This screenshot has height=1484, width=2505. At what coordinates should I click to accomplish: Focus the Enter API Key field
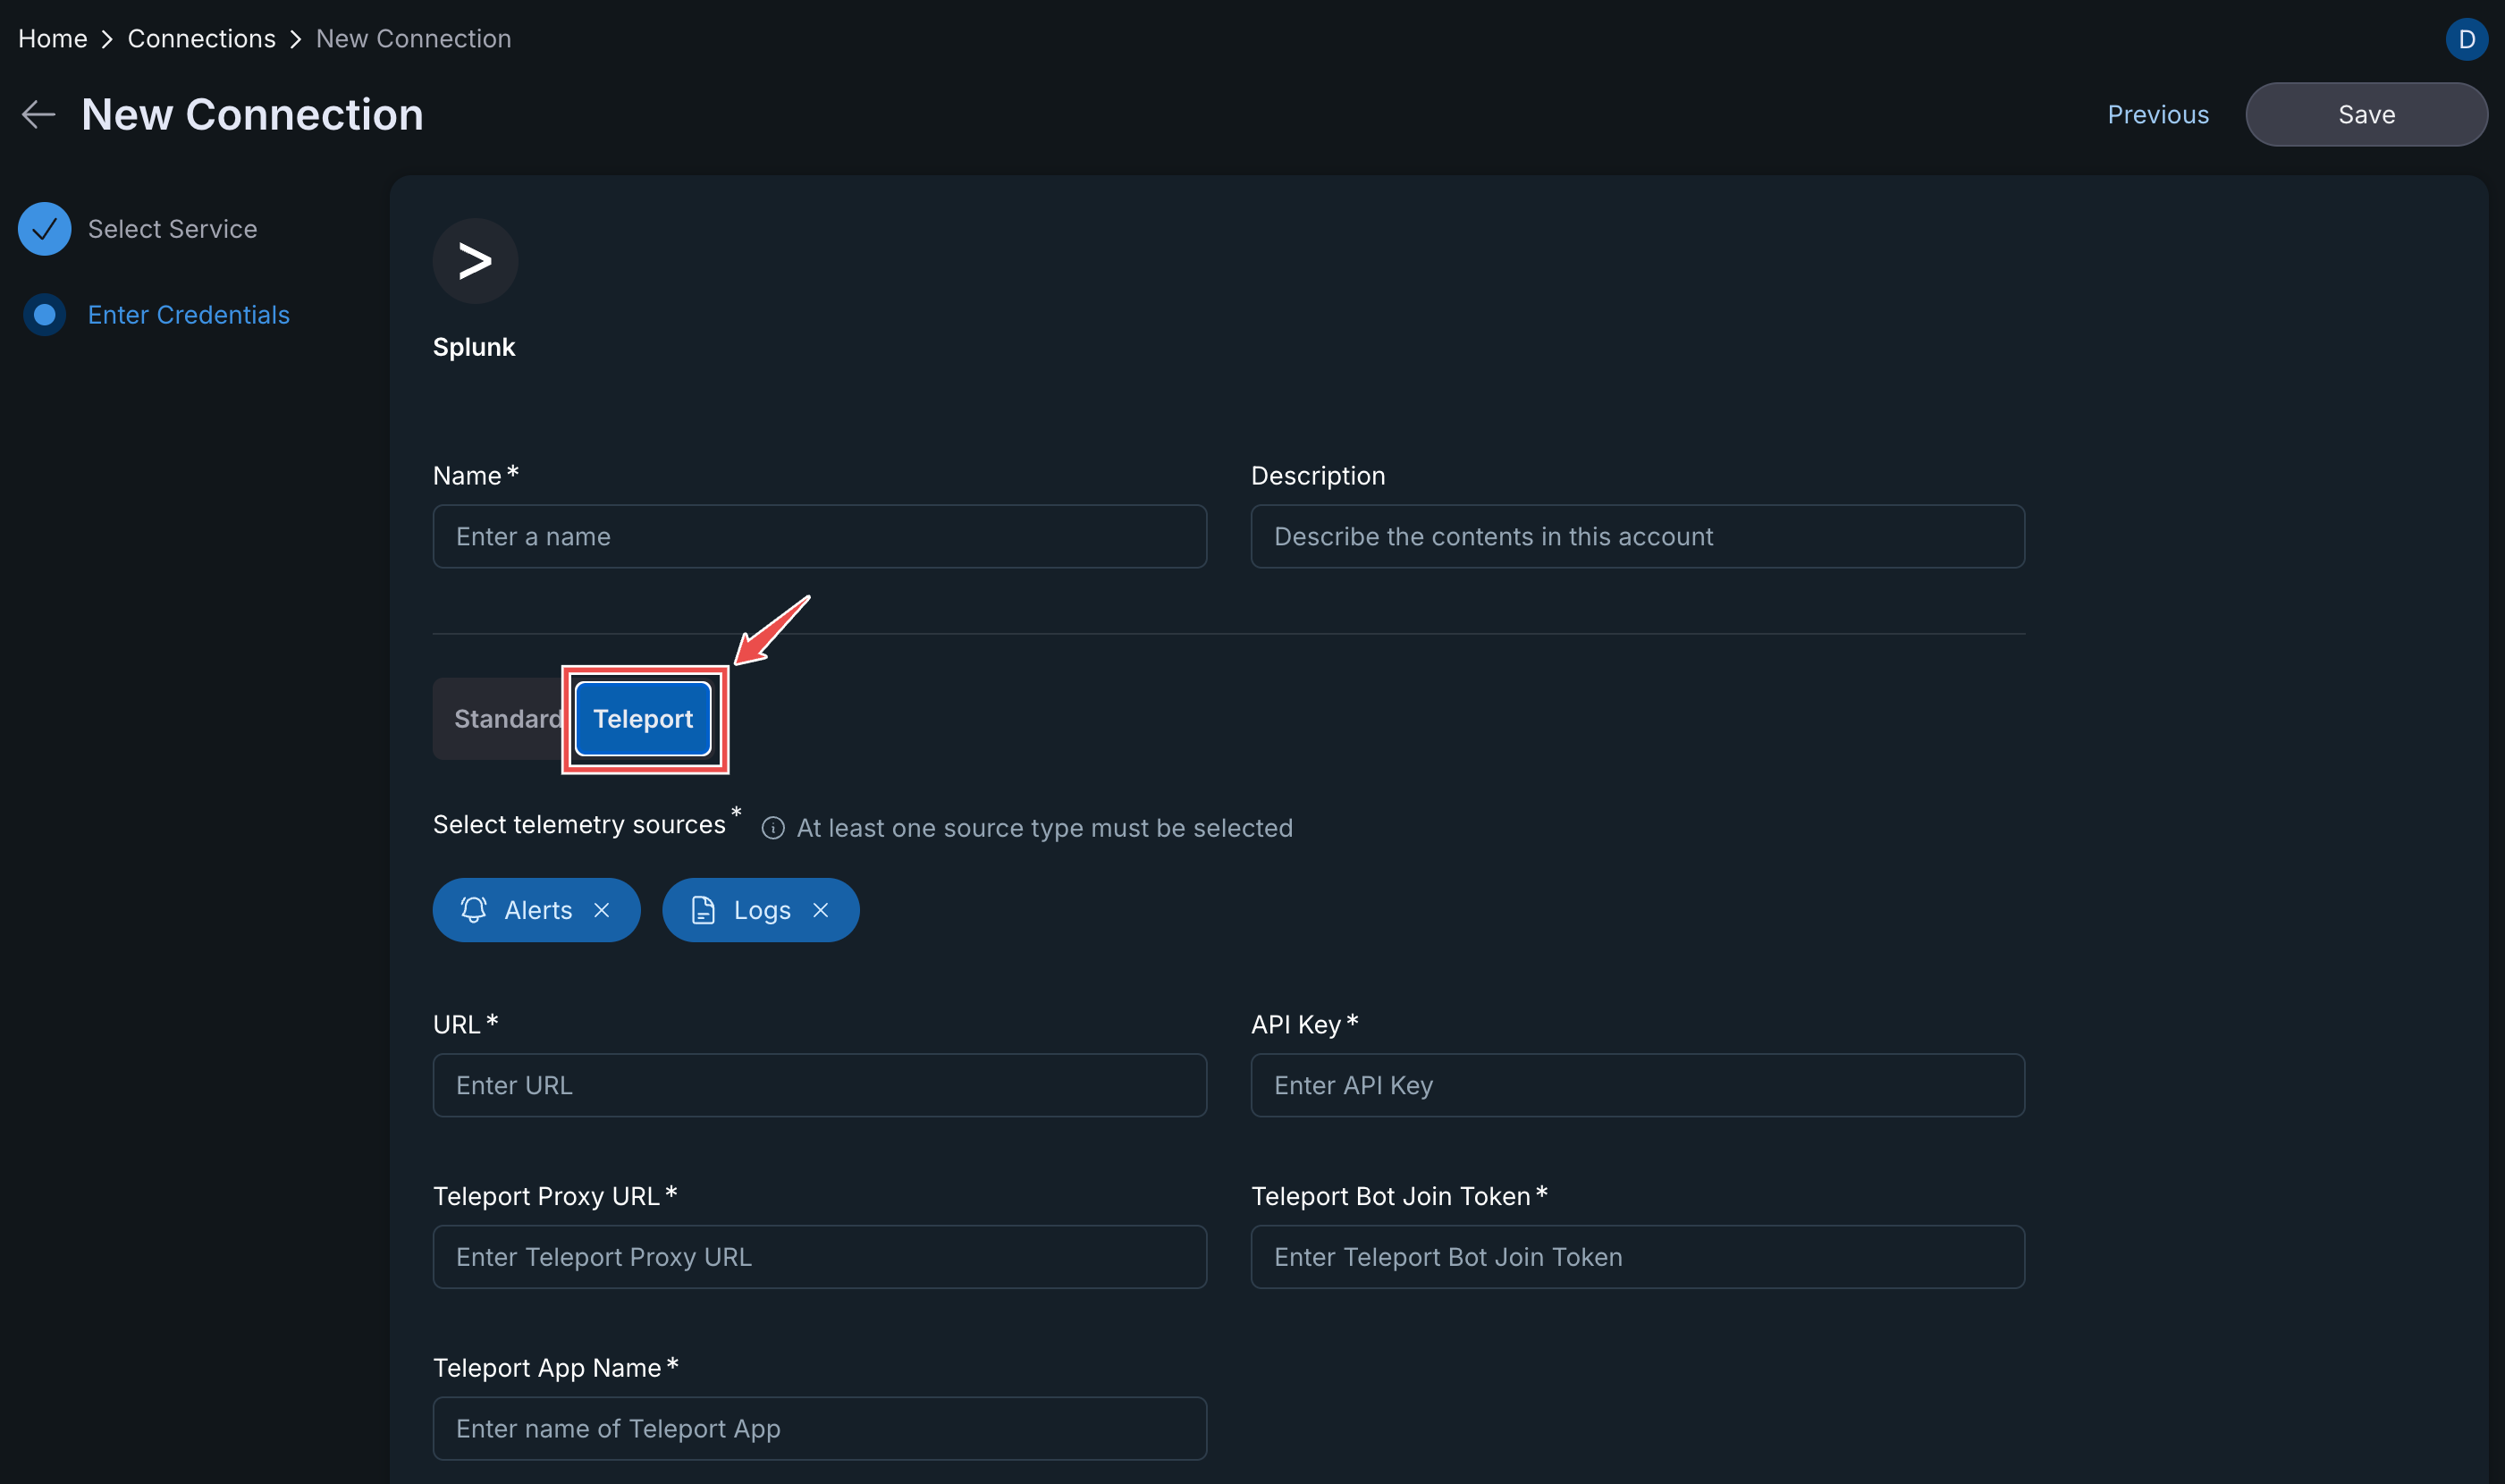coord(1637,1085)
